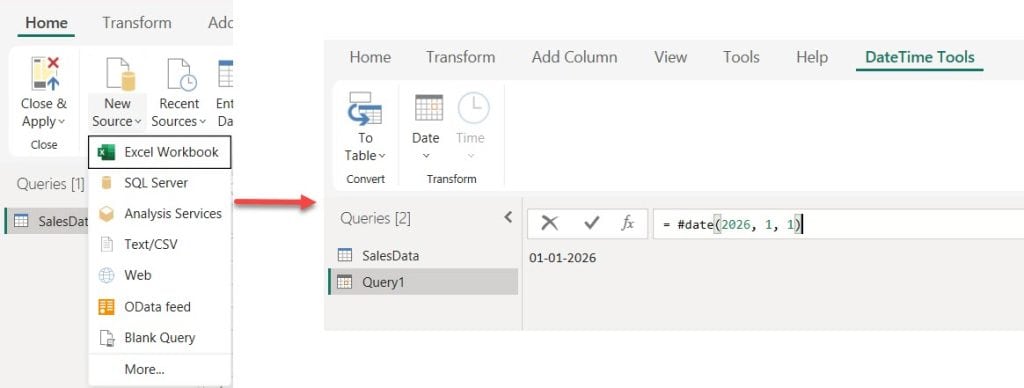Viewport: 1024px width, 388px height.
Task: Open the Transform tab in right window
Action: (x=460, y=57)
